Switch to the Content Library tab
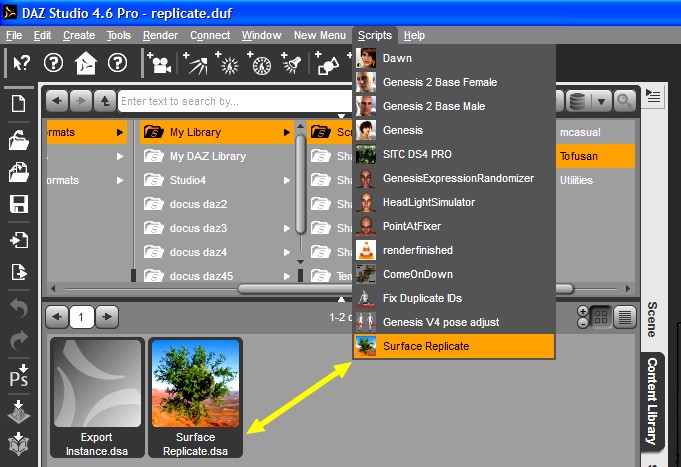Image resolution: width=681 pixels, height=467 pixels. 651,401
